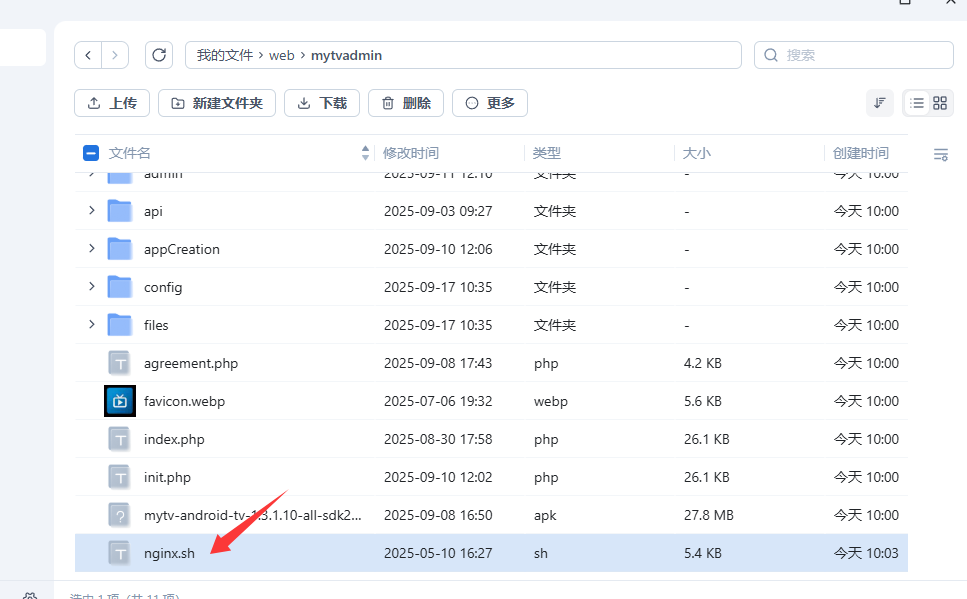Screen dimensions: 967x599
Task: Click the back navigation arrow
Action: click(x=88, y=55)
